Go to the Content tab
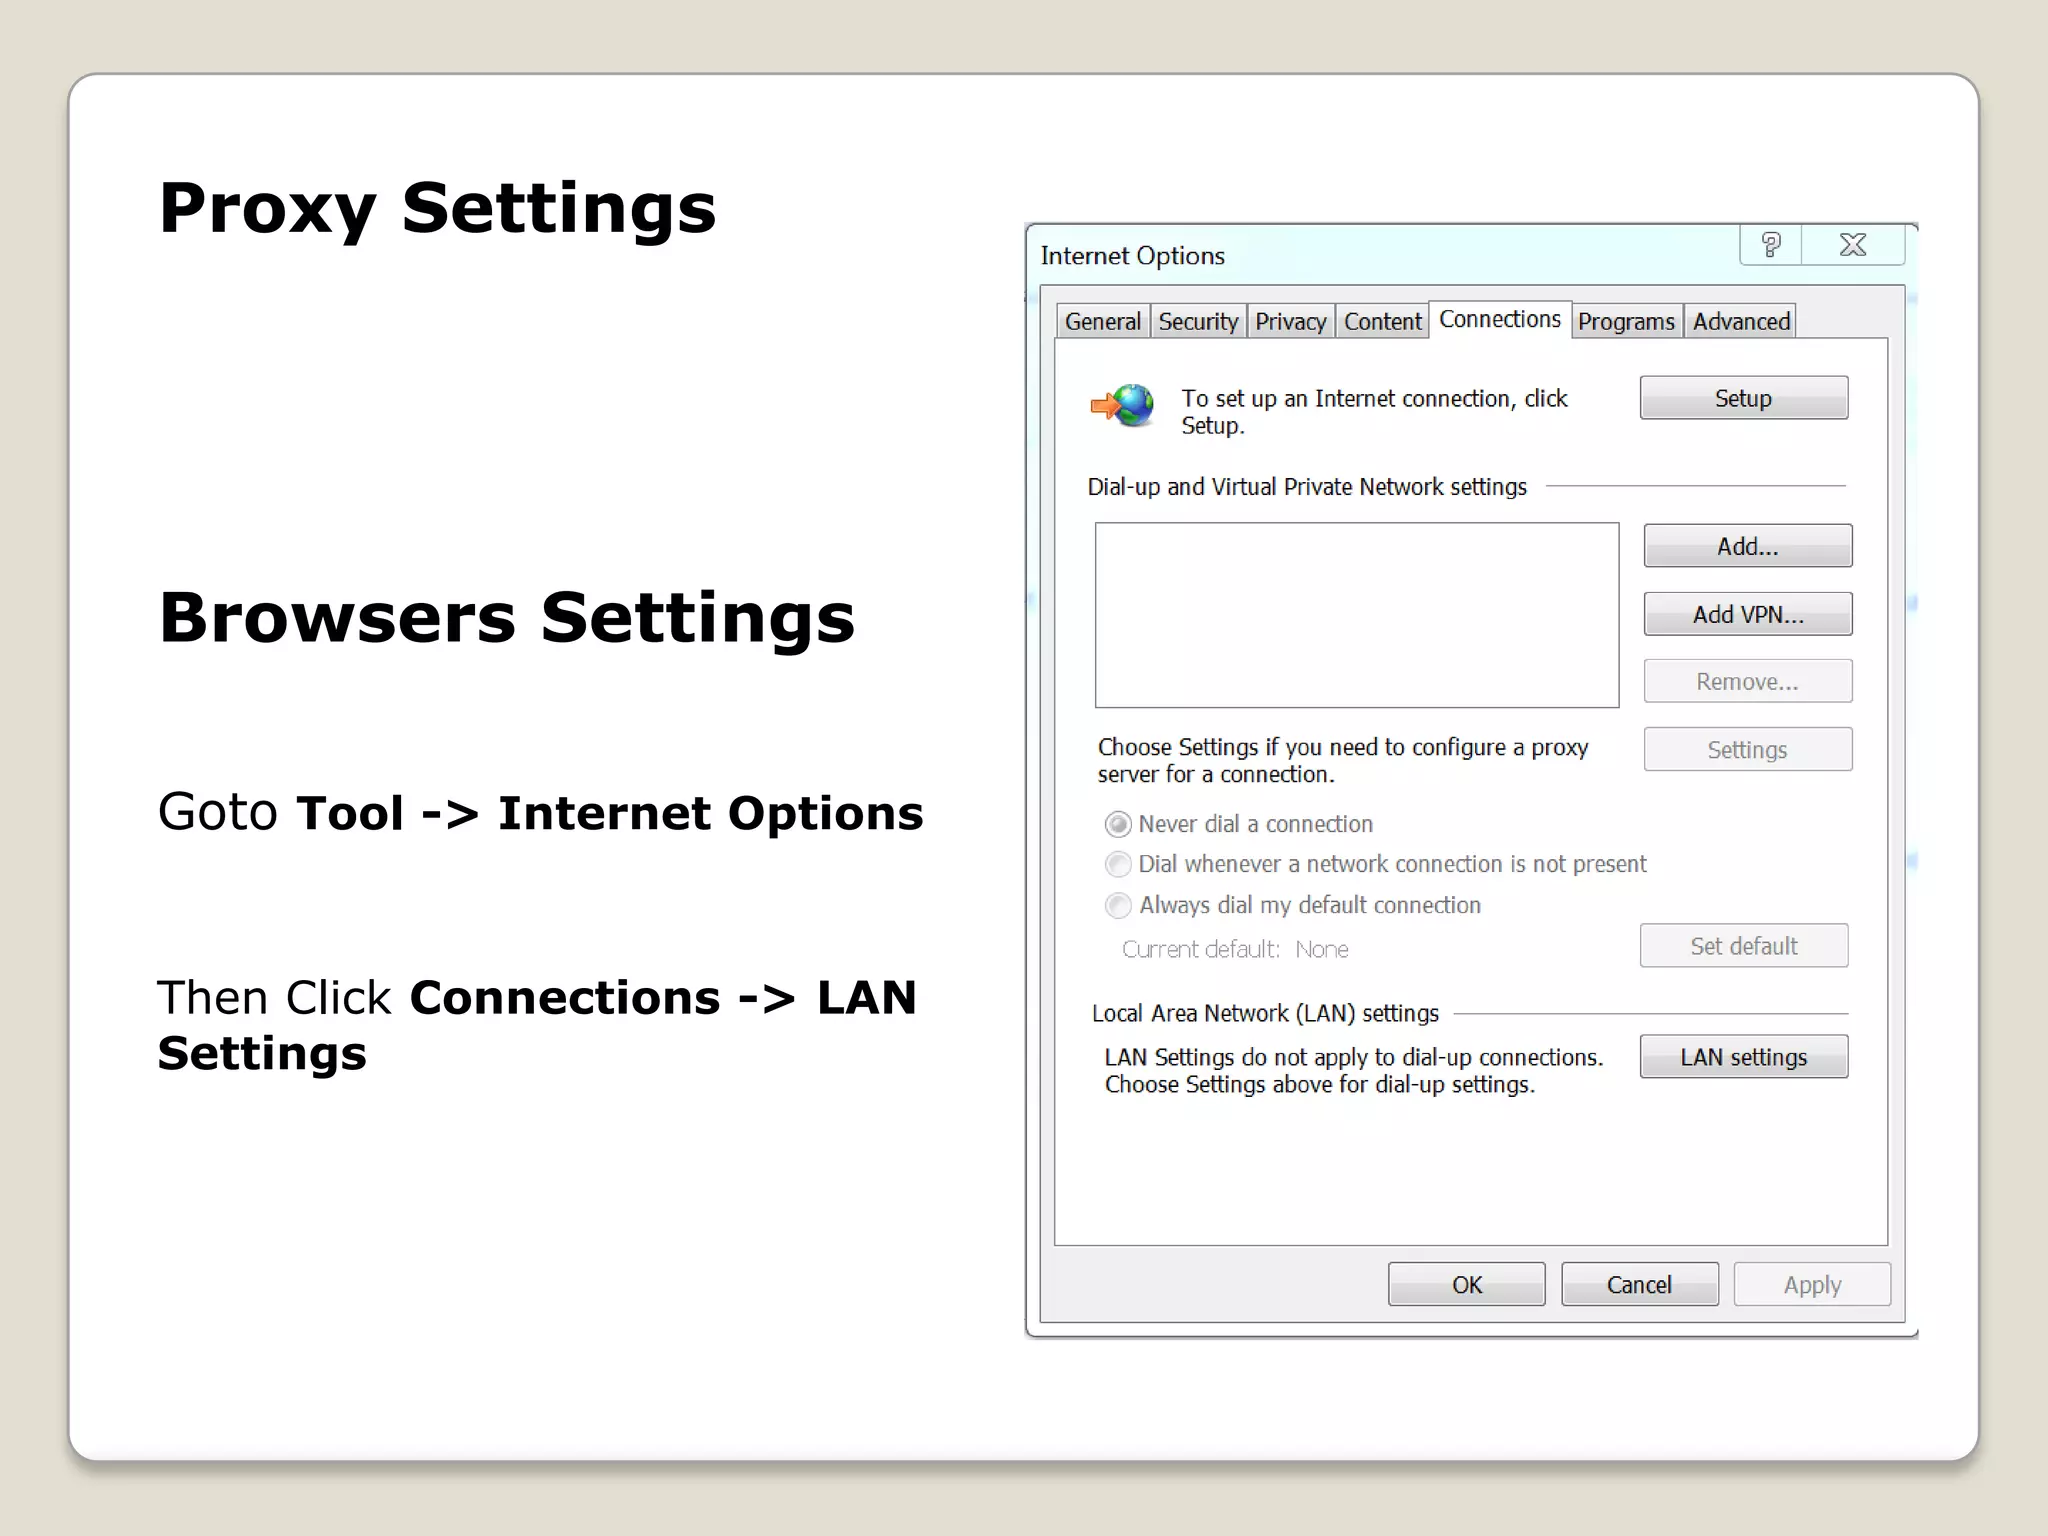This screenshot has width=2048, height=1536. (x=1382, y=322)
